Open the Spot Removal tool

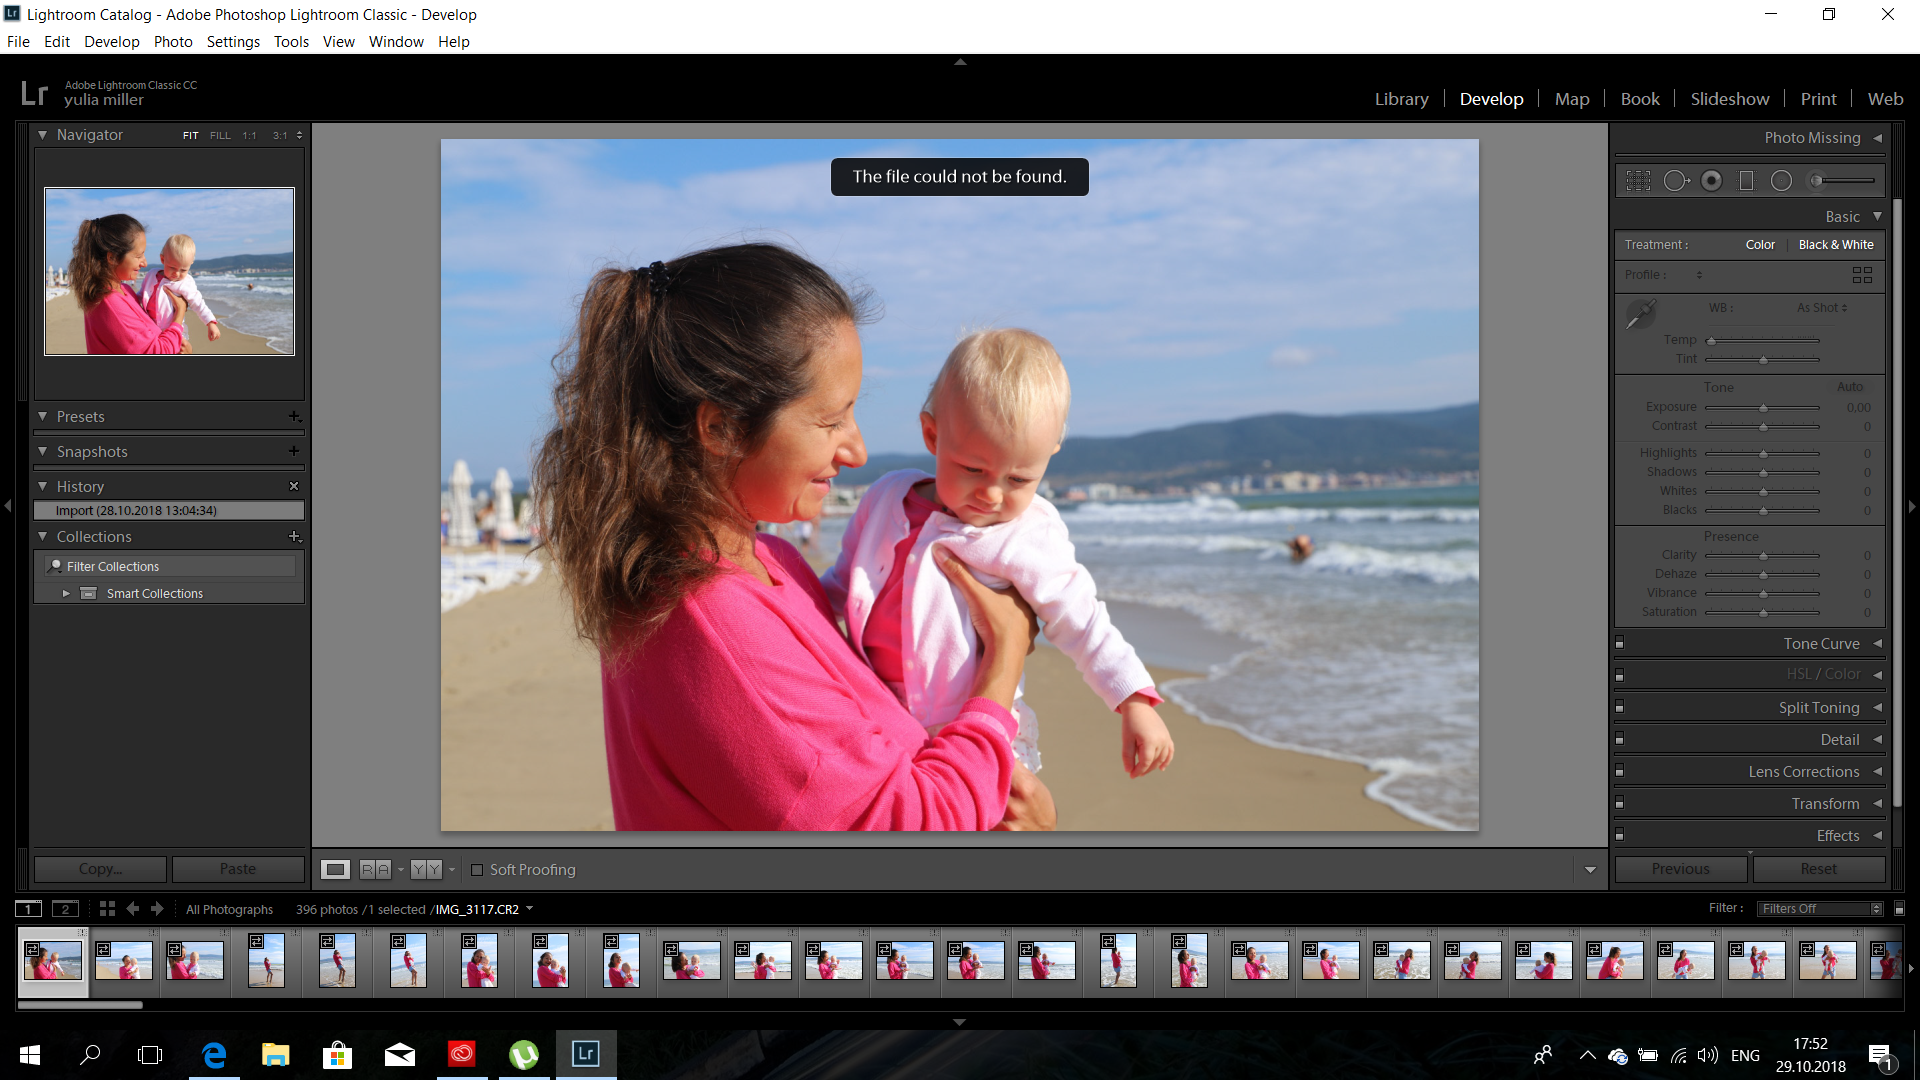pos(1675,180)
